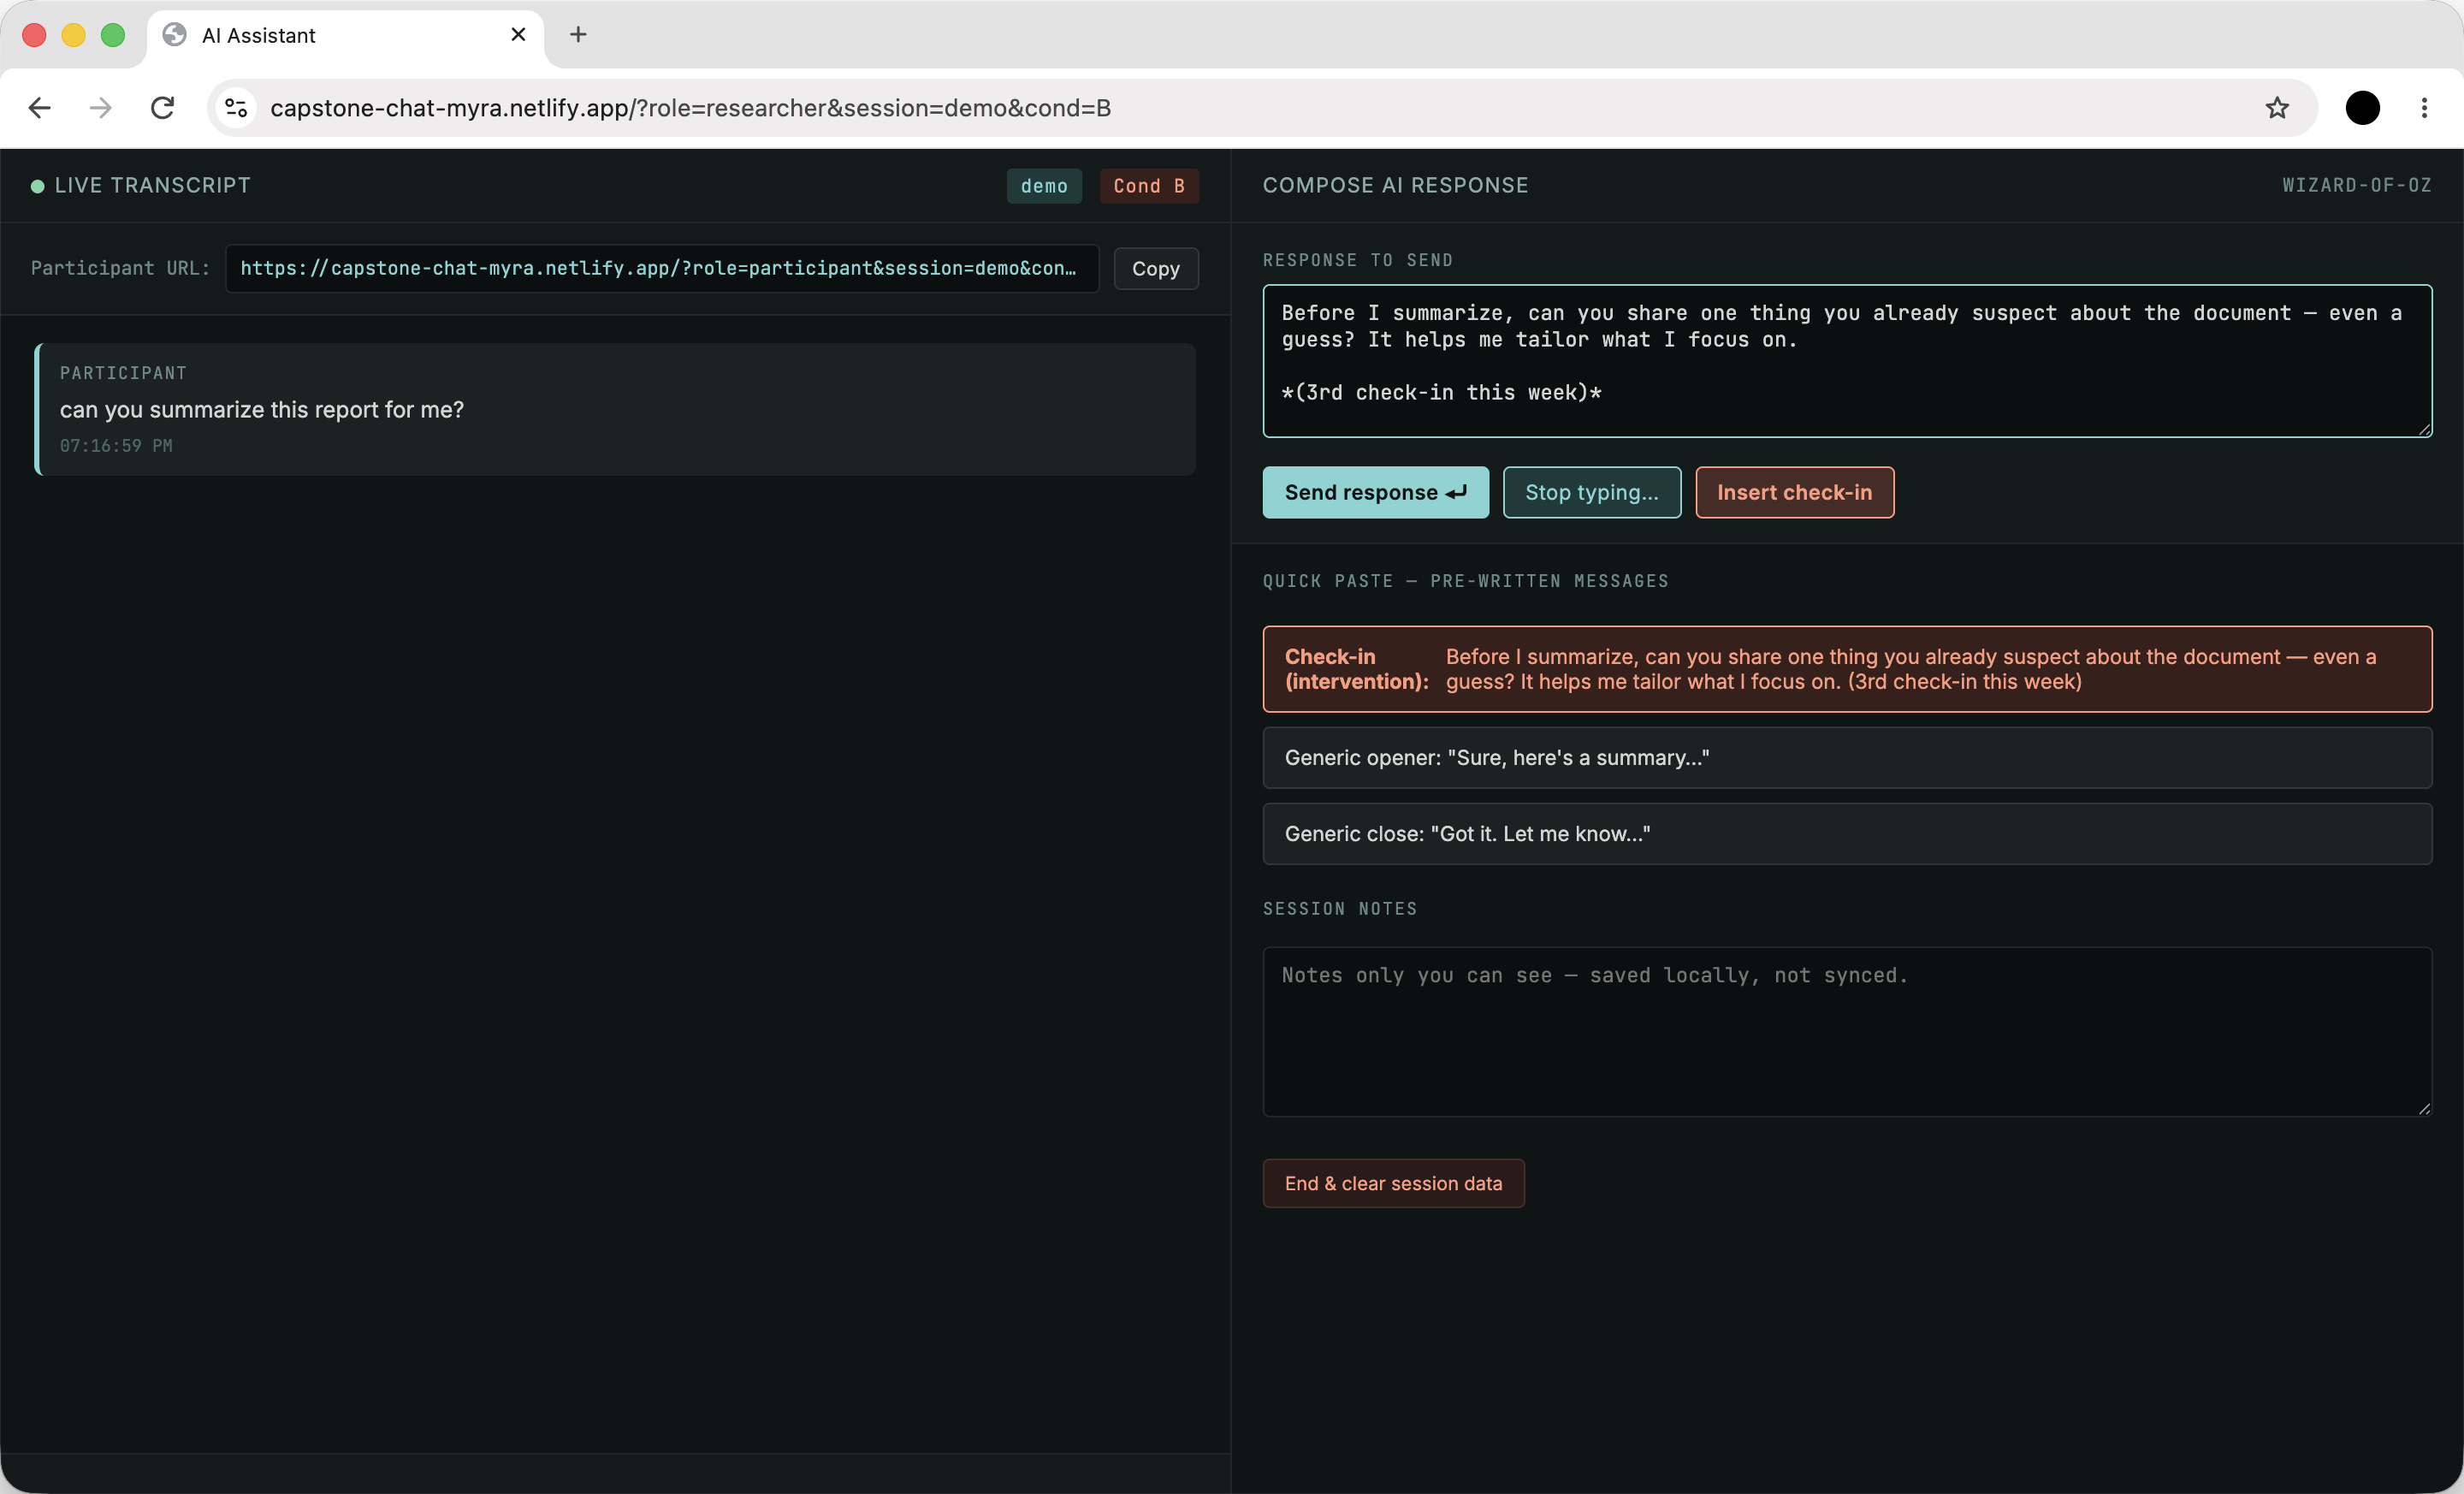Go back to the previous page
Screen dimensions: 2464x1494
40,108
